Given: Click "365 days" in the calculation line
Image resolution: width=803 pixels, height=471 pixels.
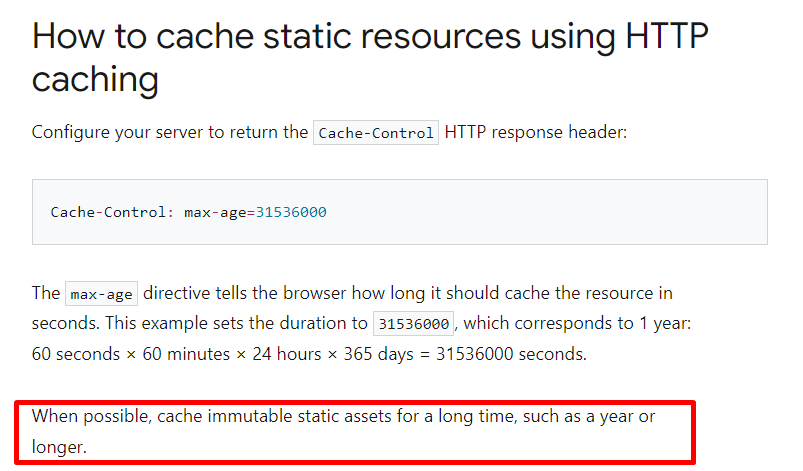Looking at the screenshot, I should (x=378, y=354).
